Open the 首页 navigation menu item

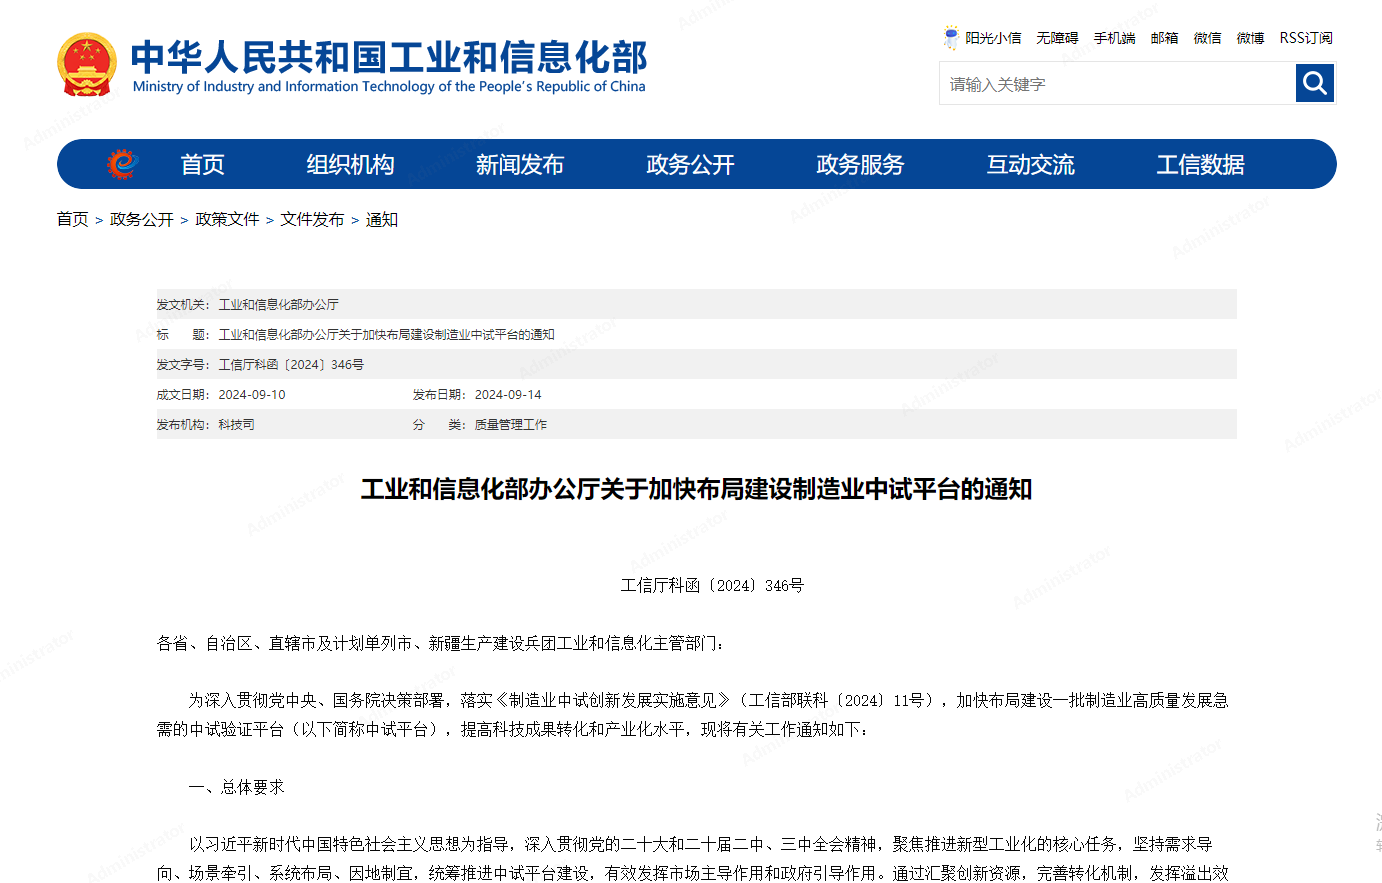pos(202,165)
